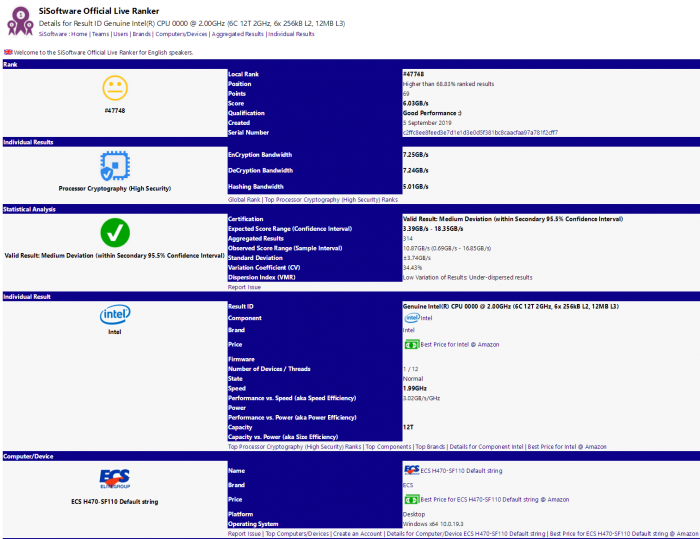Click the SiSoftware doctor logo icon

(18, 20)
